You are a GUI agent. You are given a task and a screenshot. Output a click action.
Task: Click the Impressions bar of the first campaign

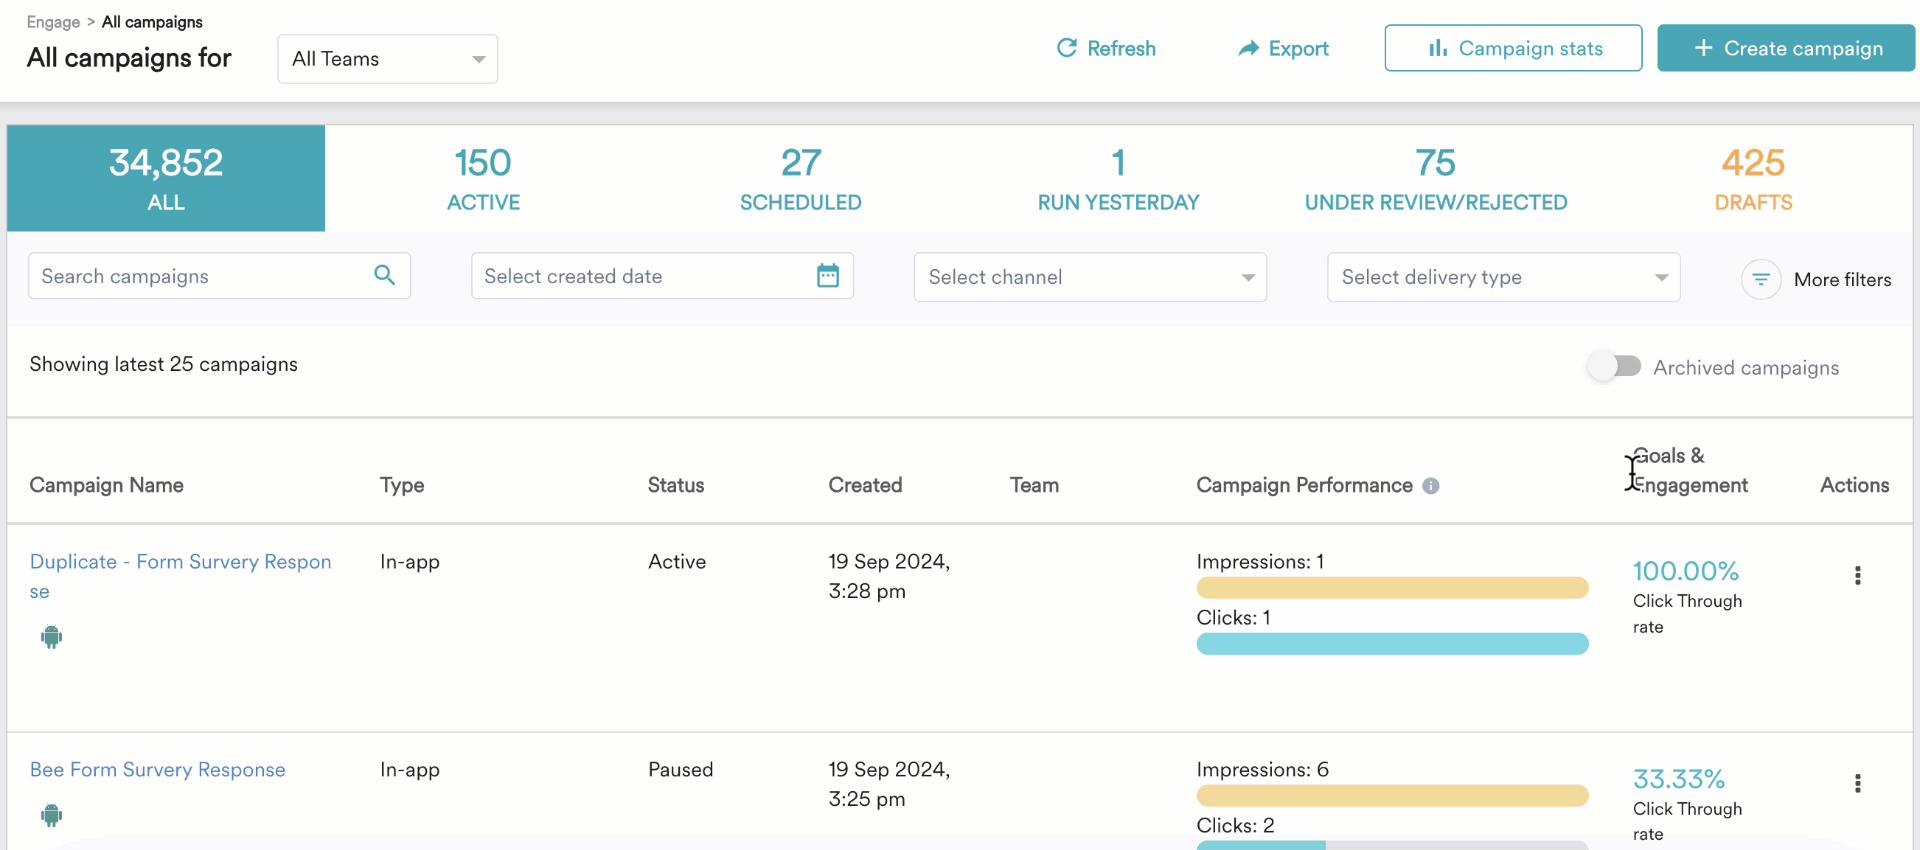1391,588
